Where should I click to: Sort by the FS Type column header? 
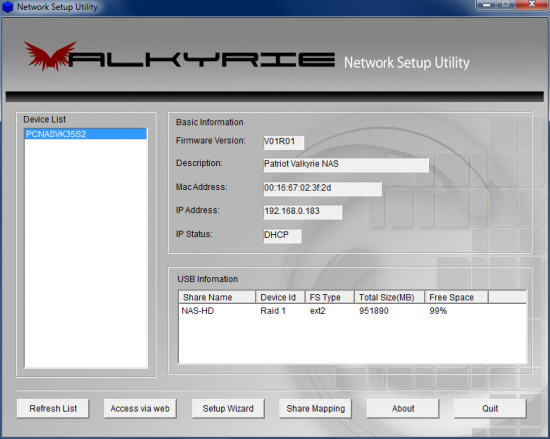[330, 297]
